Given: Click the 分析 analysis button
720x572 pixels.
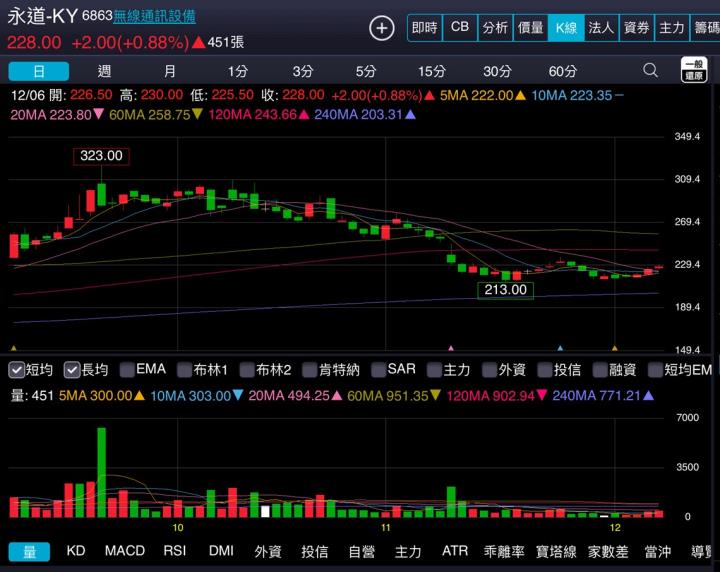Looking at the screenshot, I should click(494, 28).
